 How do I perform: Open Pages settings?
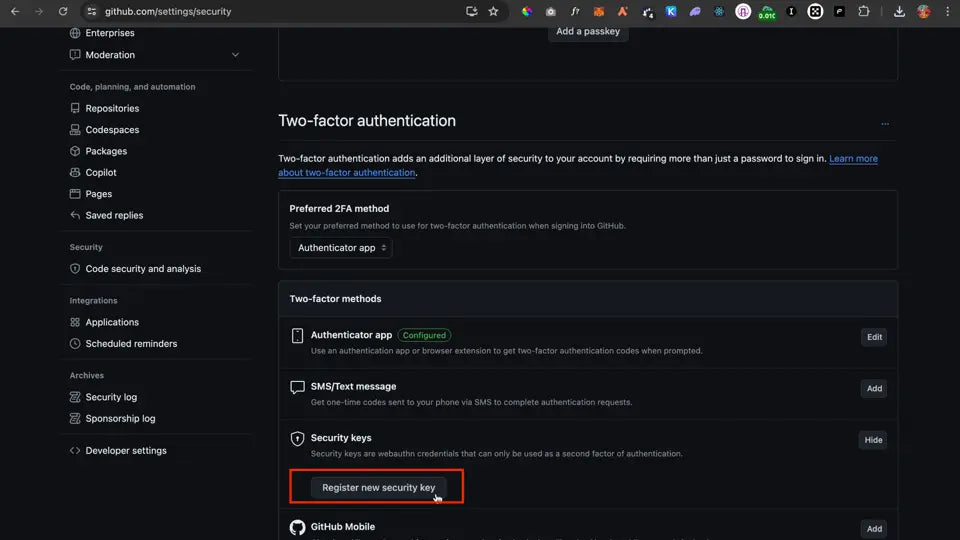point(99,193)
